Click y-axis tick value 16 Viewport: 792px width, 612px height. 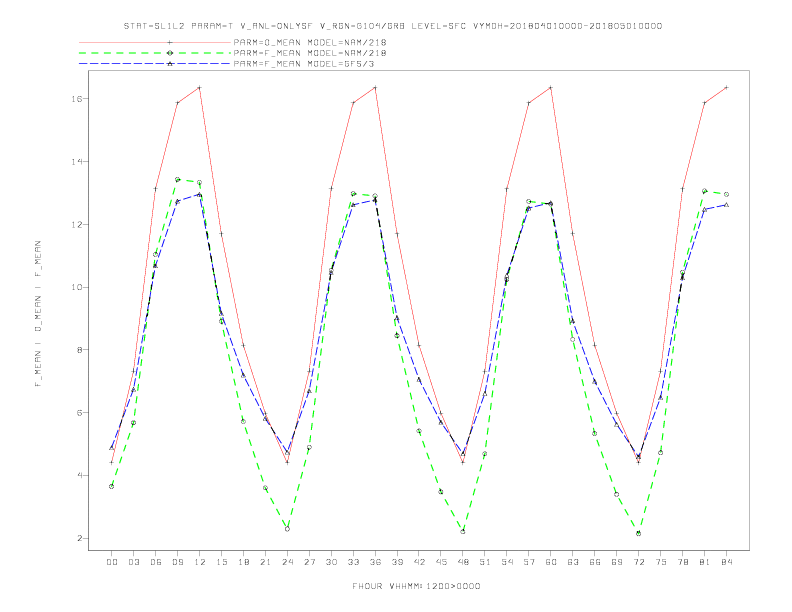(x=79, y=99)
